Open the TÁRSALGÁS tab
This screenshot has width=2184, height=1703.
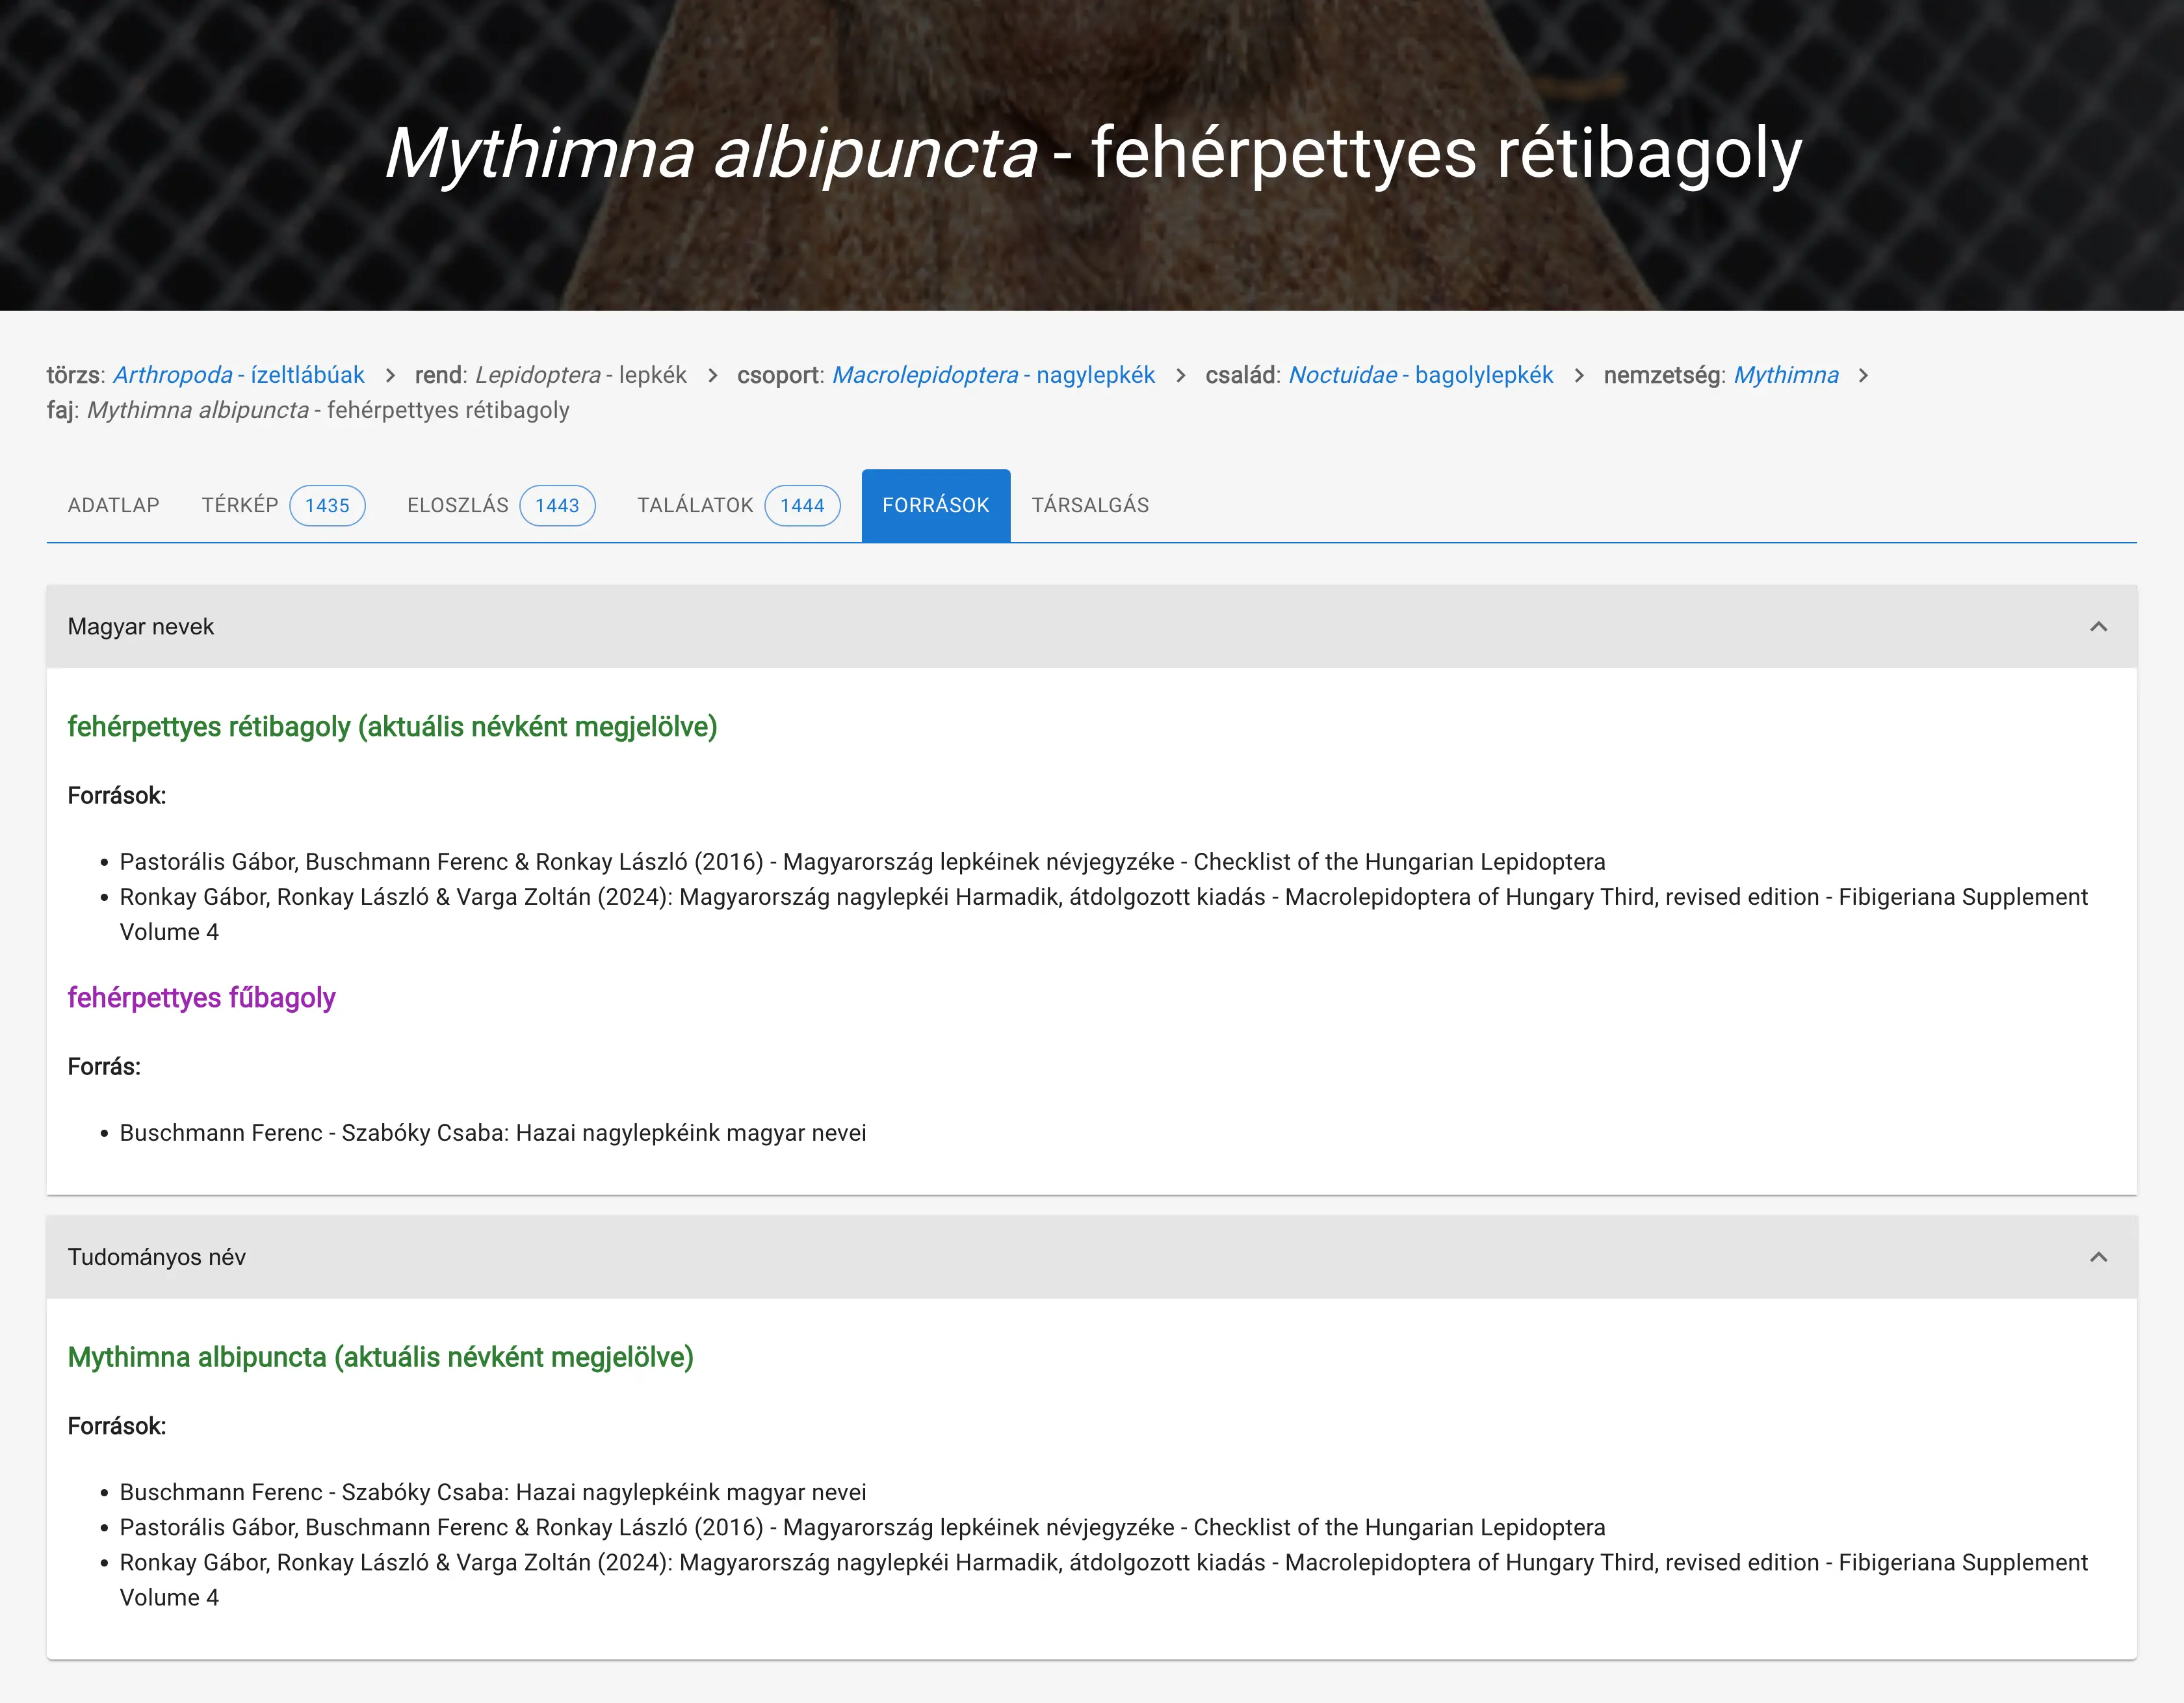[x=1090, y=505]
